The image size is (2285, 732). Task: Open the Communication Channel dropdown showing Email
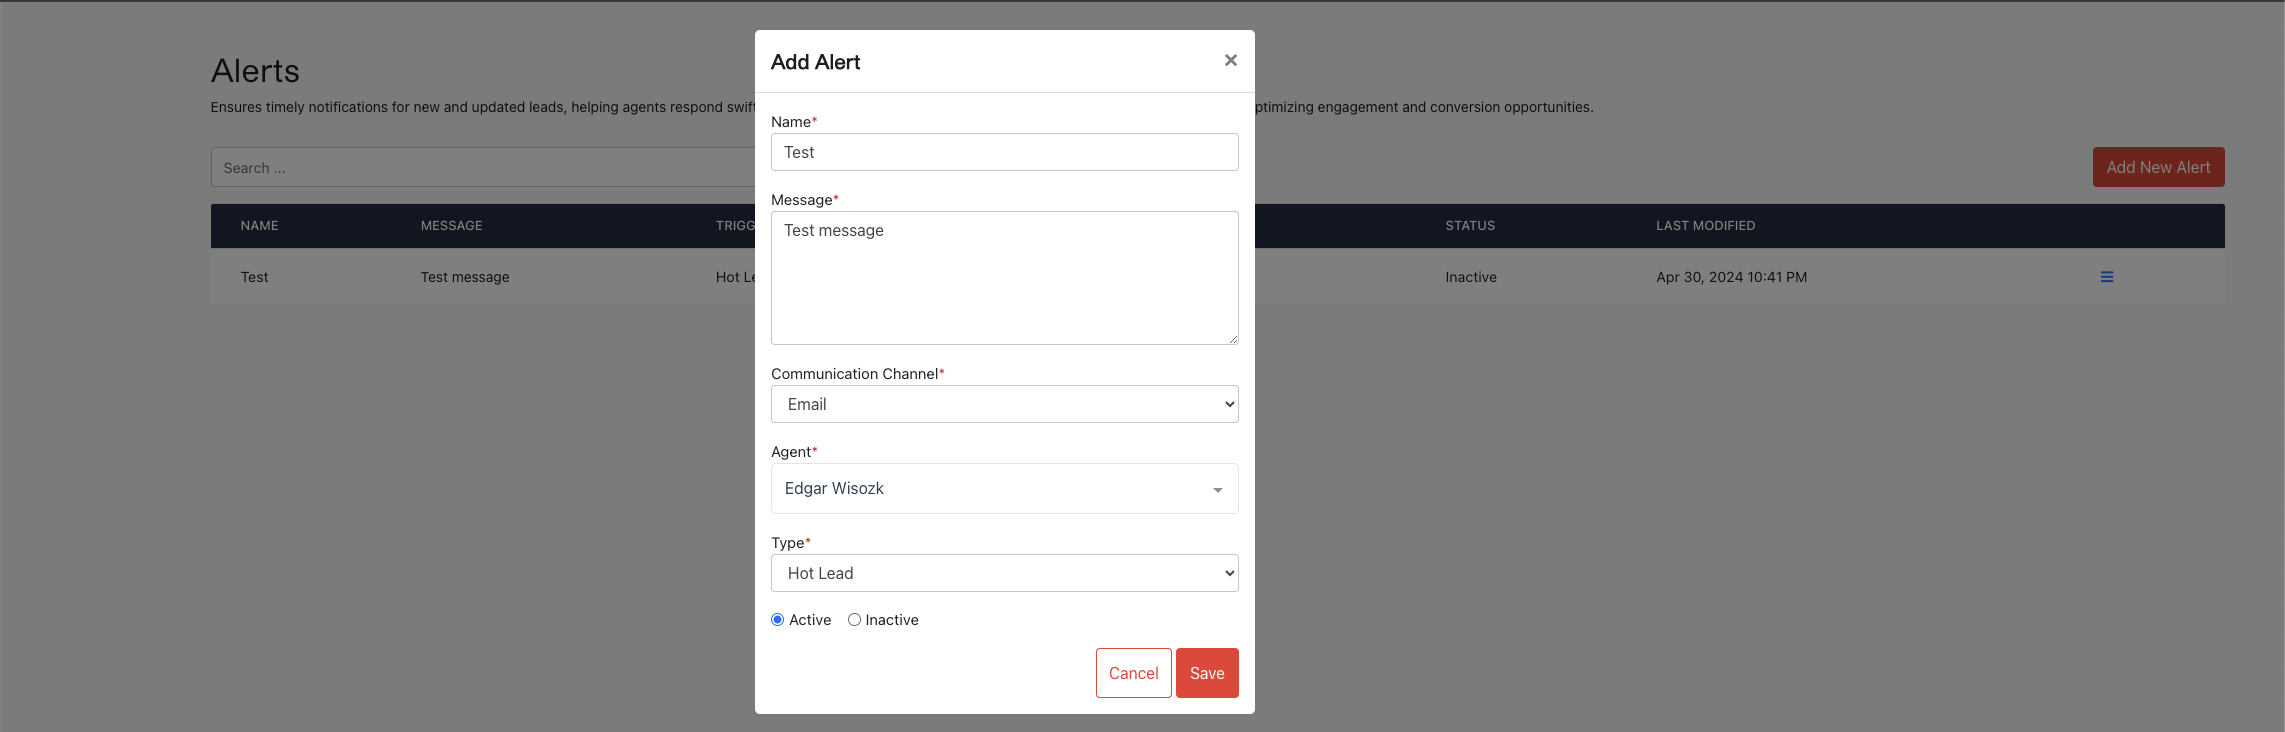coord(1004,404)
